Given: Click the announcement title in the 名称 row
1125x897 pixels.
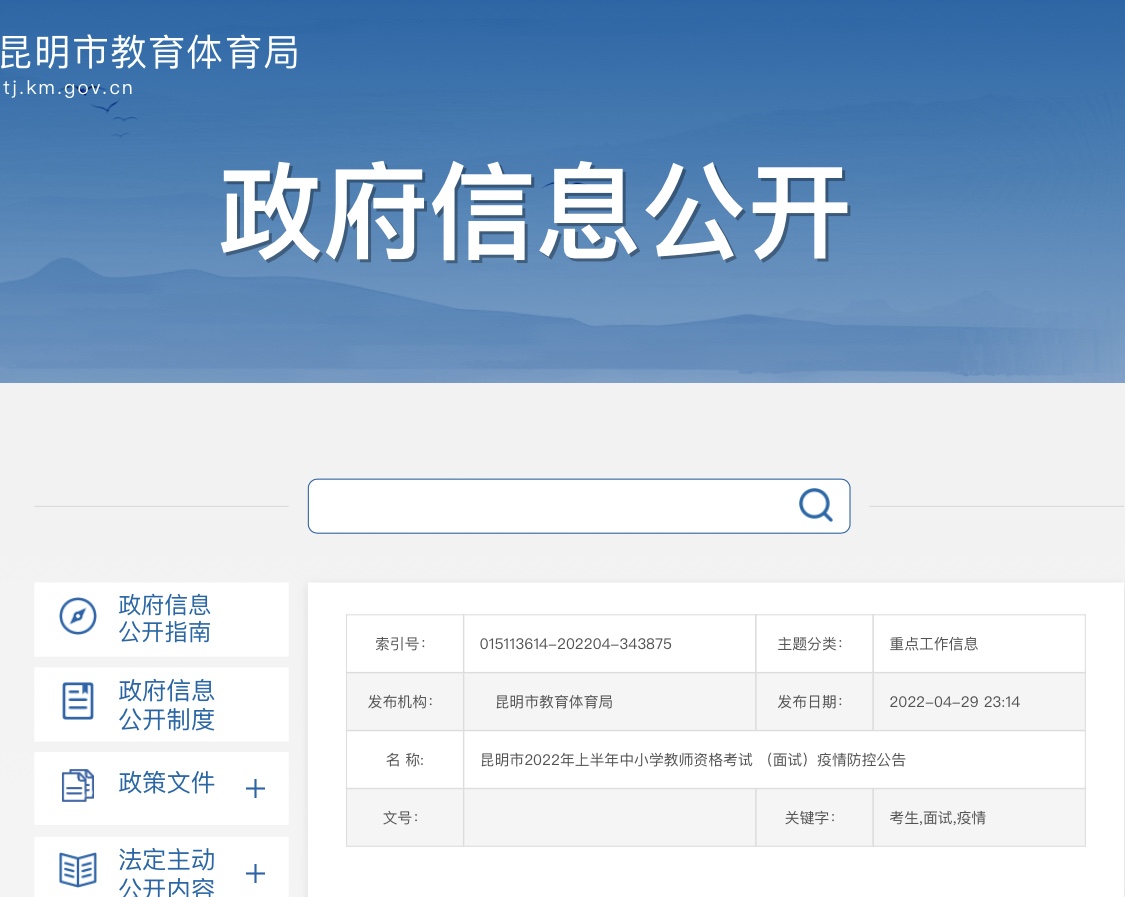Looking at the screenshot, I should tap(692, 760).
